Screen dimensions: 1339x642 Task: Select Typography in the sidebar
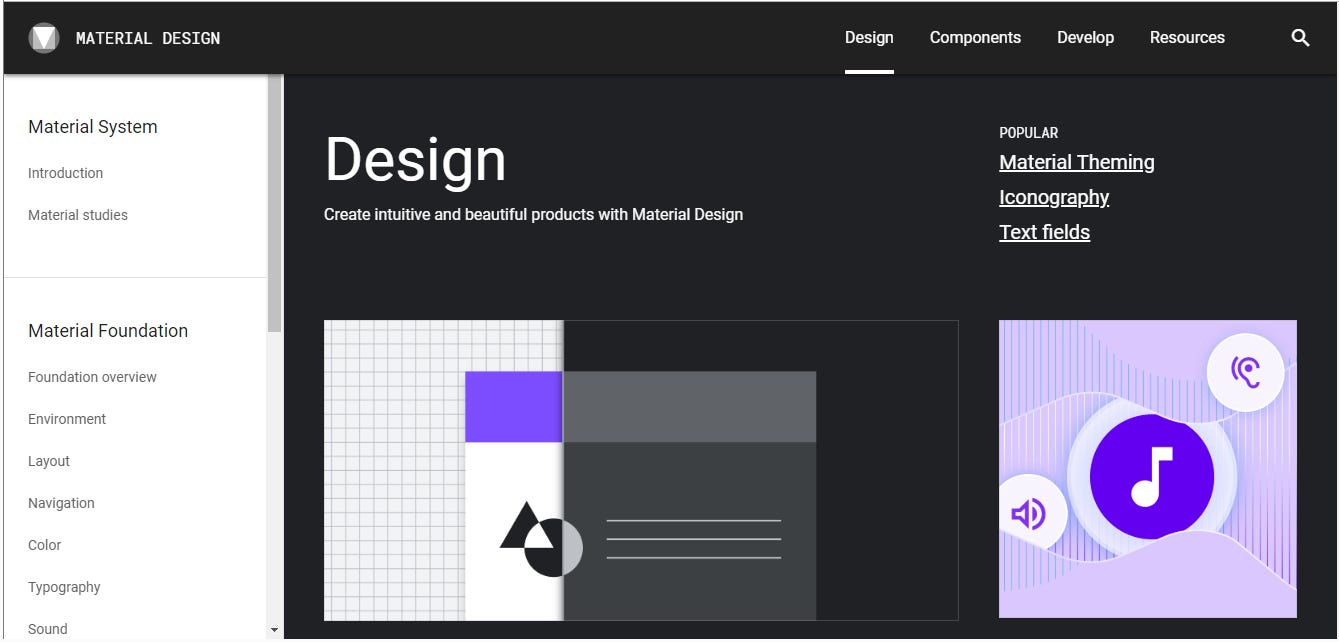click(64, 587)
